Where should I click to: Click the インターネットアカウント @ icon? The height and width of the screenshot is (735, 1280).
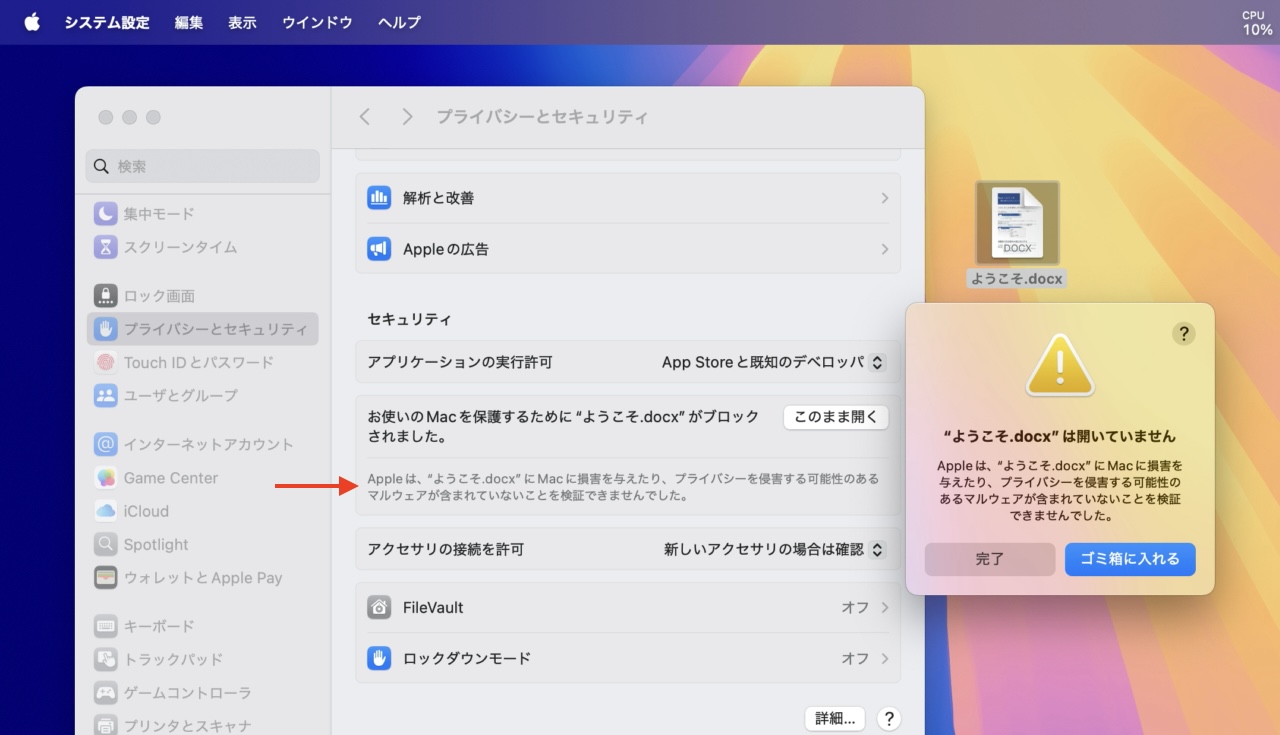click(106, 444)
